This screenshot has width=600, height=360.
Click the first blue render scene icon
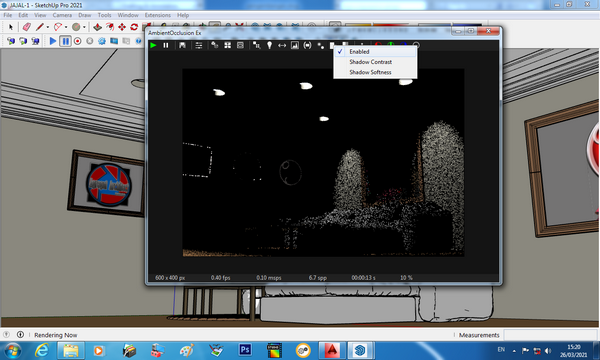tap(11, 41)
